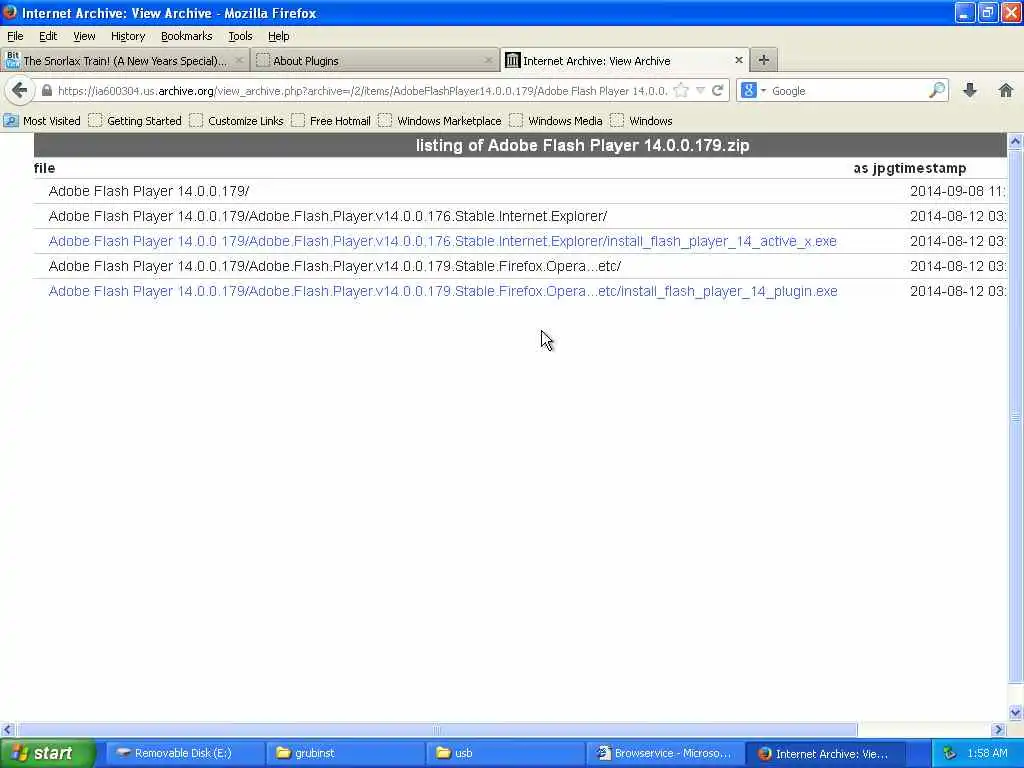Image resolution: width=1024 pixels, height=768 pixels.
Task: Open the Free Hotmail bookmark
Action: click(331, 121)
